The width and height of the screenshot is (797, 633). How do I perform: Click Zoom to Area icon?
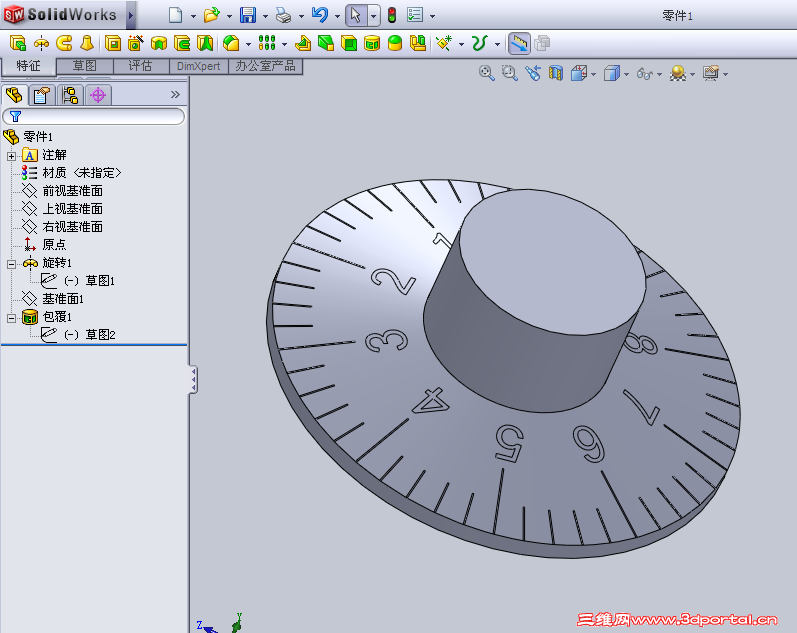[x=509, y=74]
